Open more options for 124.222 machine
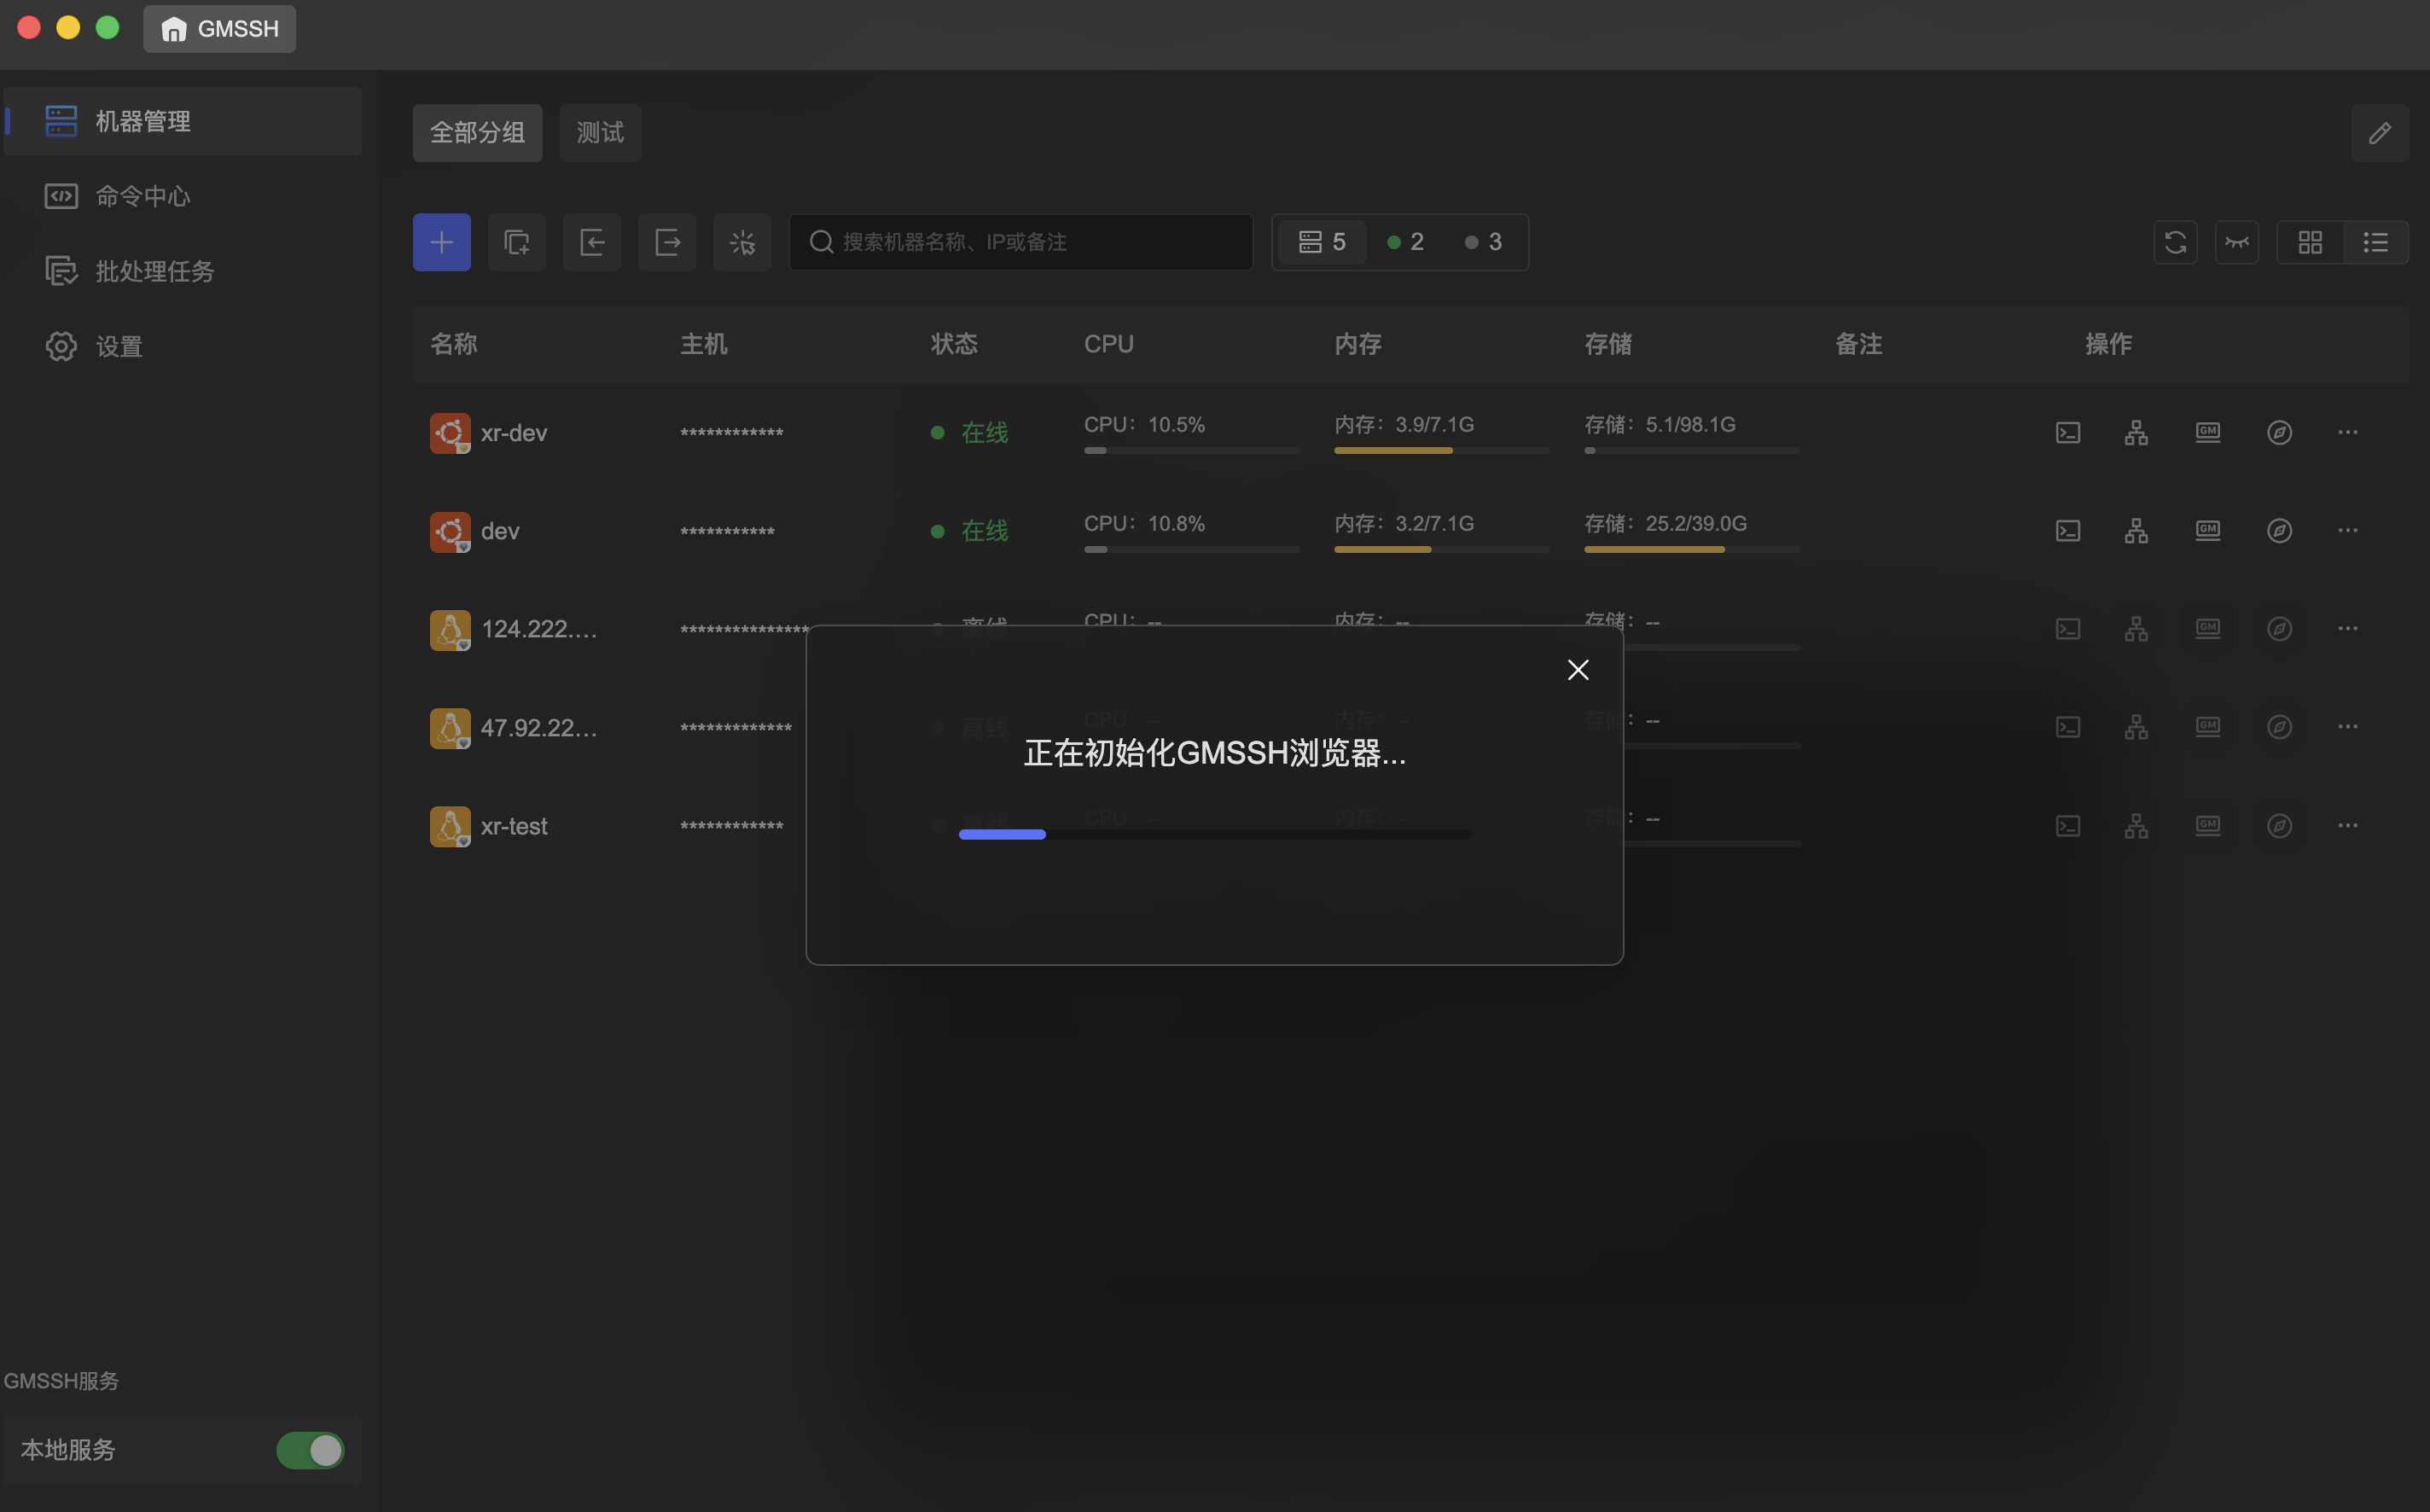 click(x=2348, y=629)
